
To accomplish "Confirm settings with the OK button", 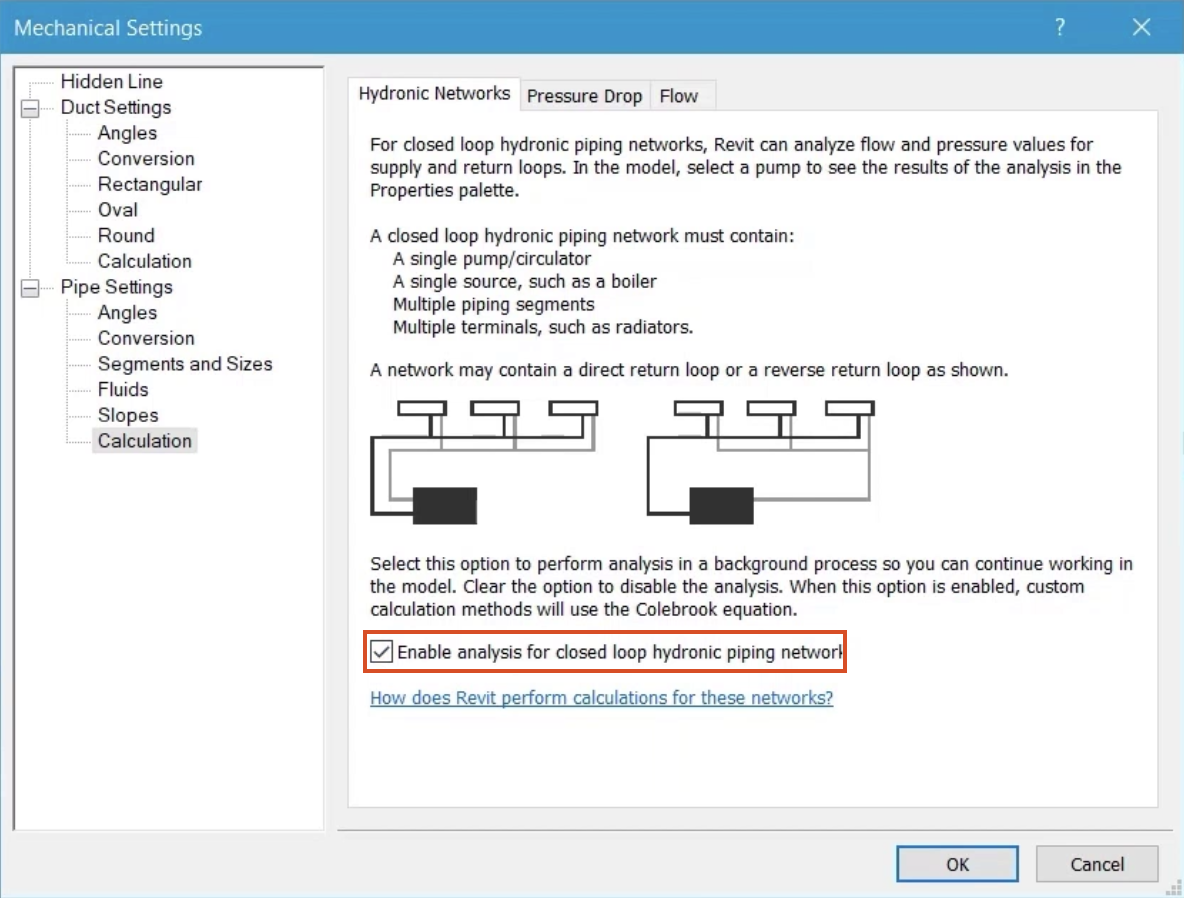I will 957,864.
